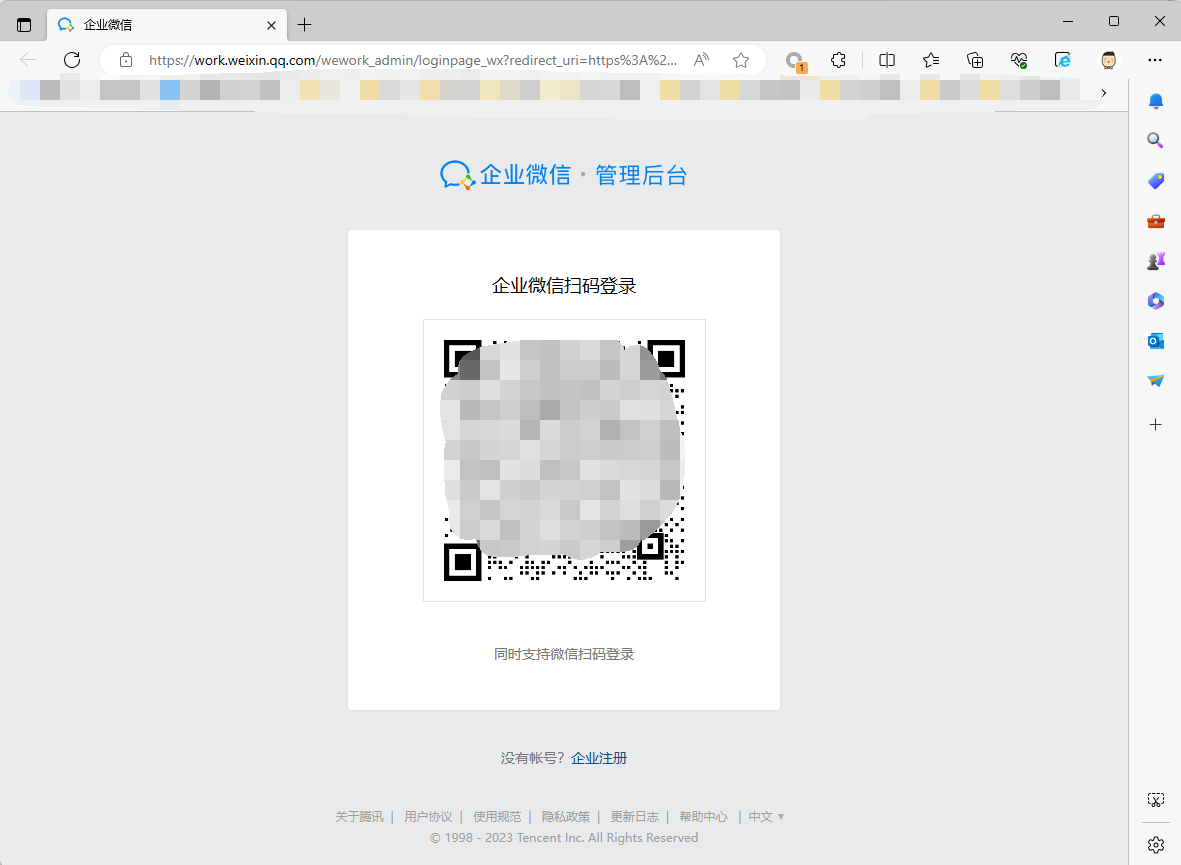1181x865 pixels.
Task: Click the 没有帐号？ text
Action: [x=533, y=758]
